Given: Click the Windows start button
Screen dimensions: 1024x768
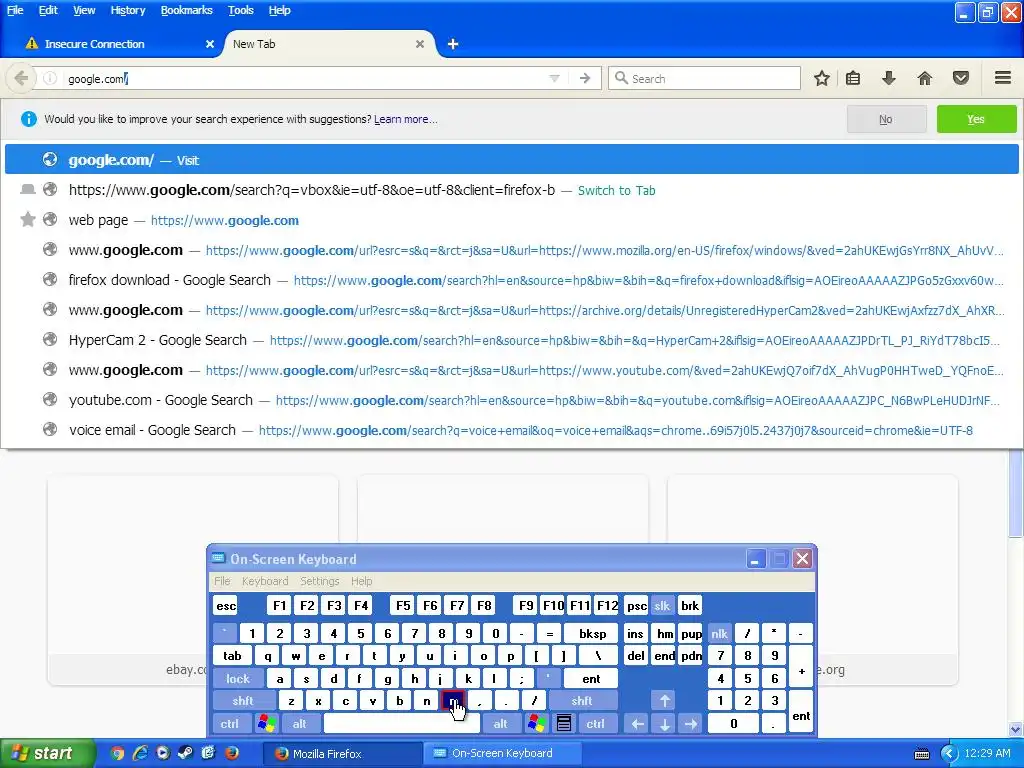Looking at the screenshot, I should pos(46,753).
